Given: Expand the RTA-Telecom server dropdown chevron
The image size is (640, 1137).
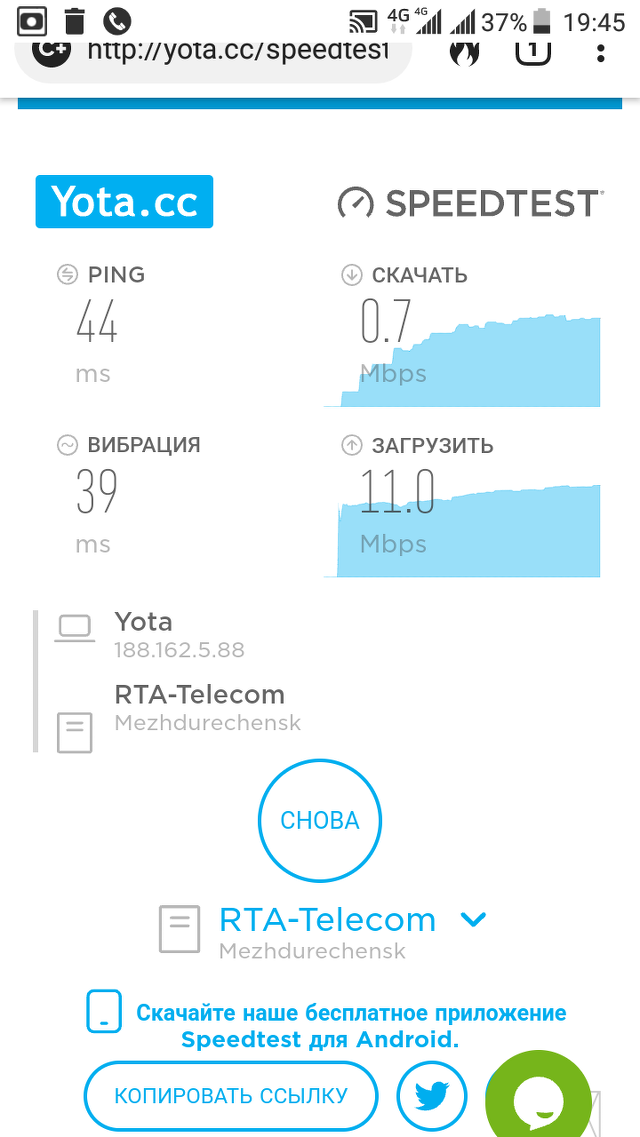Looking at the screenshot, I should [473, 919].
